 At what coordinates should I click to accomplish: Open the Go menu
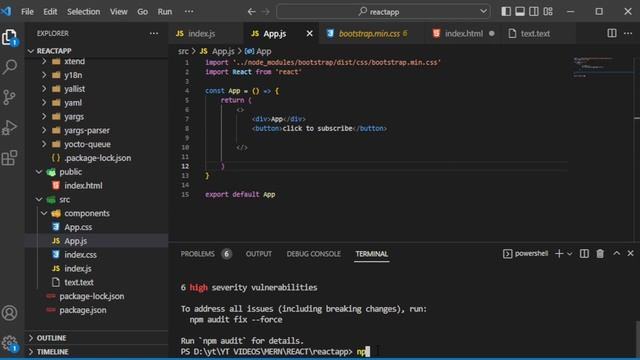142,11
